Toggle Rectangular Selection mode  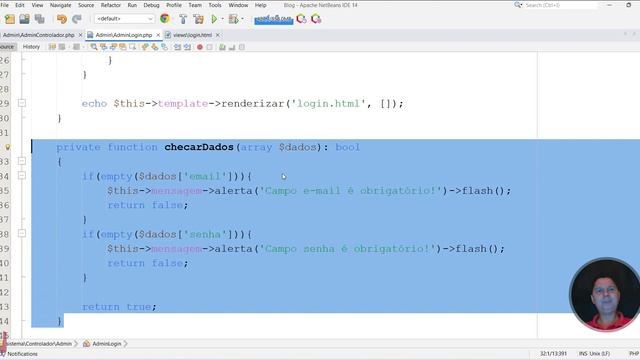tap(132, 47)
